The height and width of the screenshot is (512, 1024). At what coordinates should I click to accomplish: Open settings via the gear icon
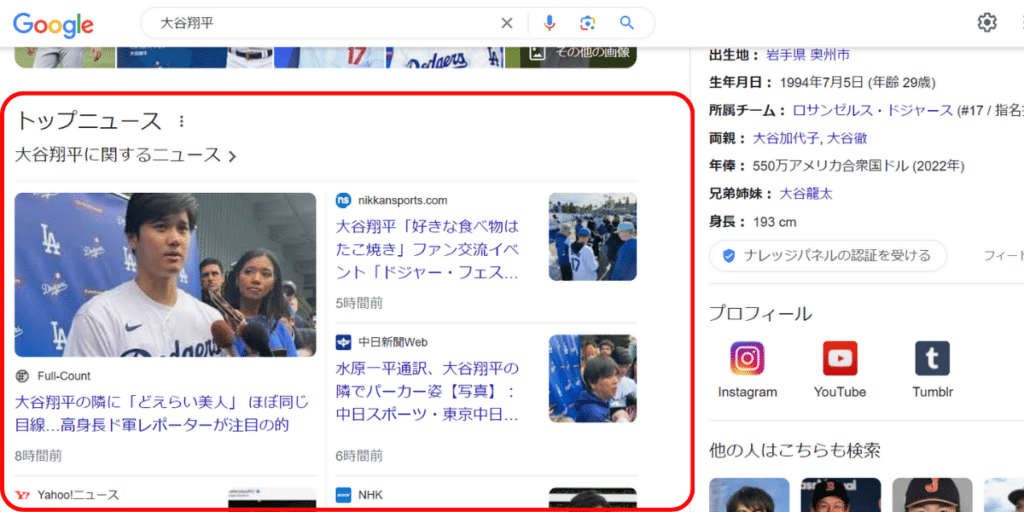(987, 23)
